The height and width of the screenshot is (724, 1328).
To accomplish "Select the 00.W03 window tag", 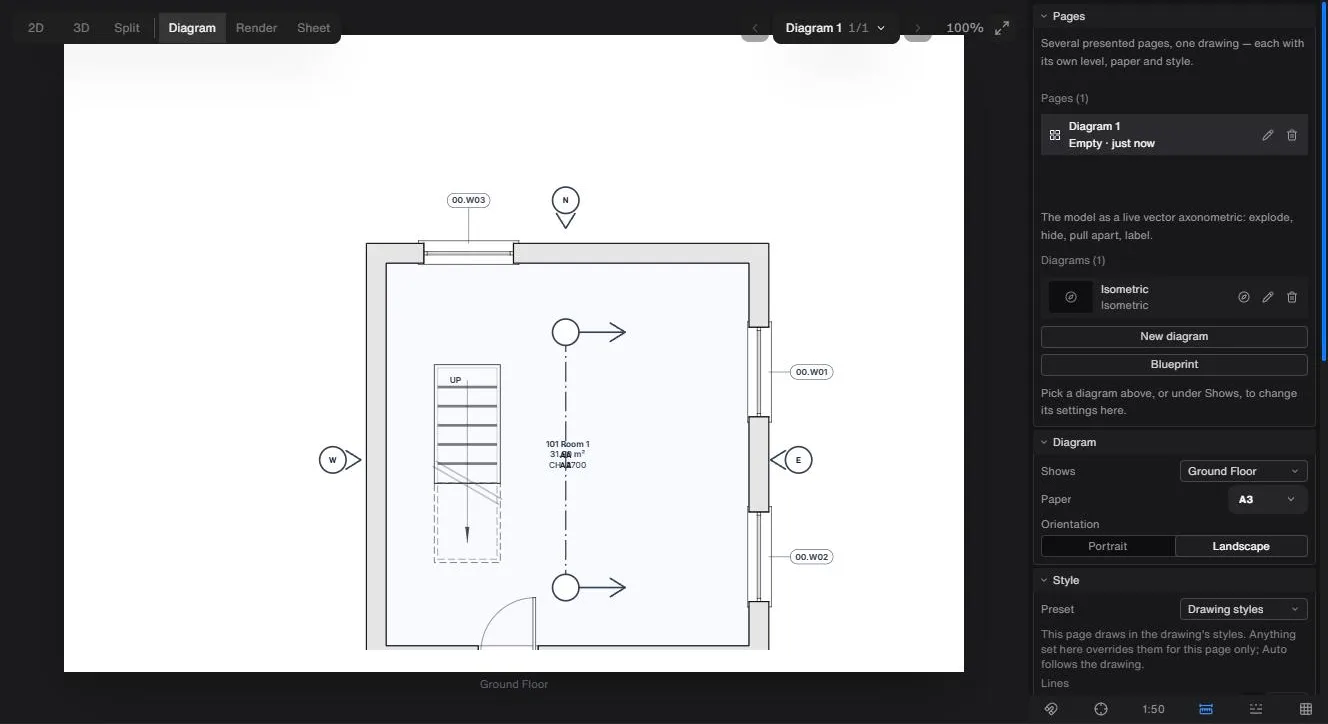I will pos(468,200).
